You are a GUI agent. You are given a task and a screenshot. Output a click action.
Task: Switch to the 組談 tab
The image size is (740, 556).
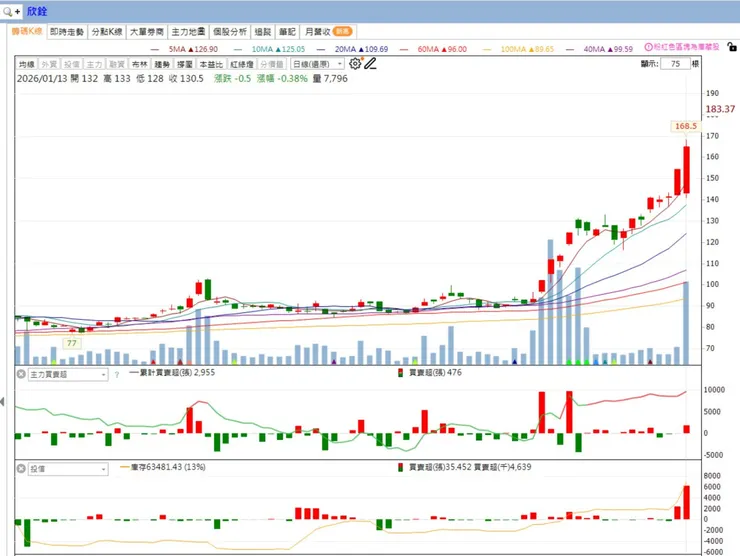pyautogui.click(x=262, y=32)
